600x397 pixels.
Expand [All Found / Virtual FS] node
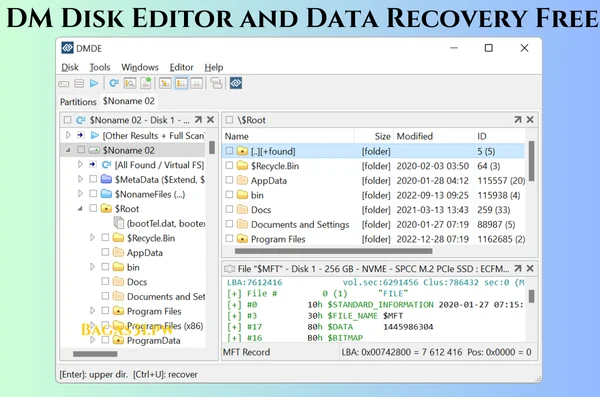[80, 164]
